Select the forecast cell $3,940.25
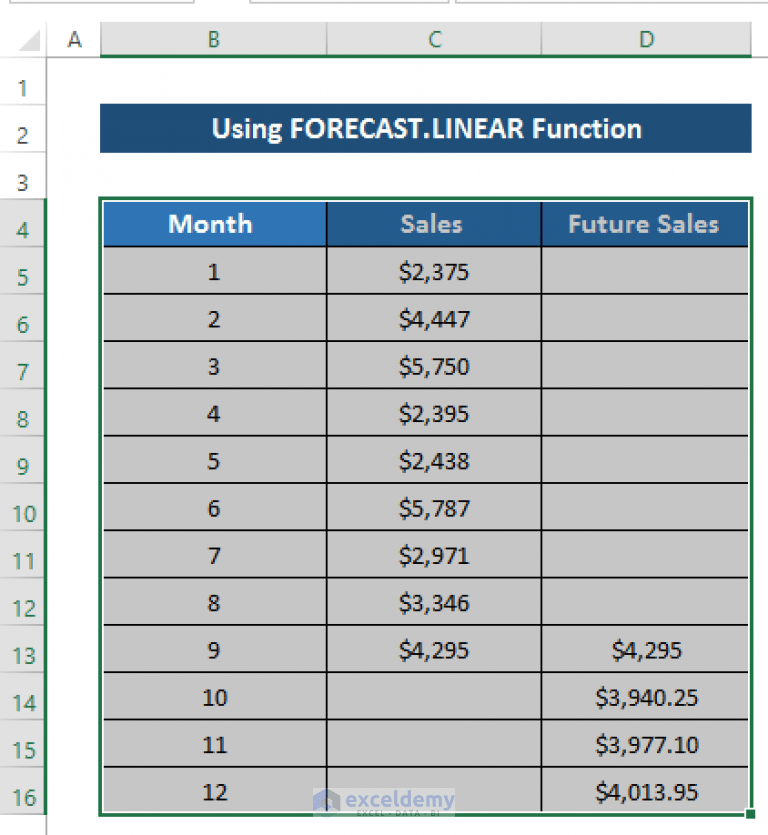768x835 pixels. coord(644,697)
